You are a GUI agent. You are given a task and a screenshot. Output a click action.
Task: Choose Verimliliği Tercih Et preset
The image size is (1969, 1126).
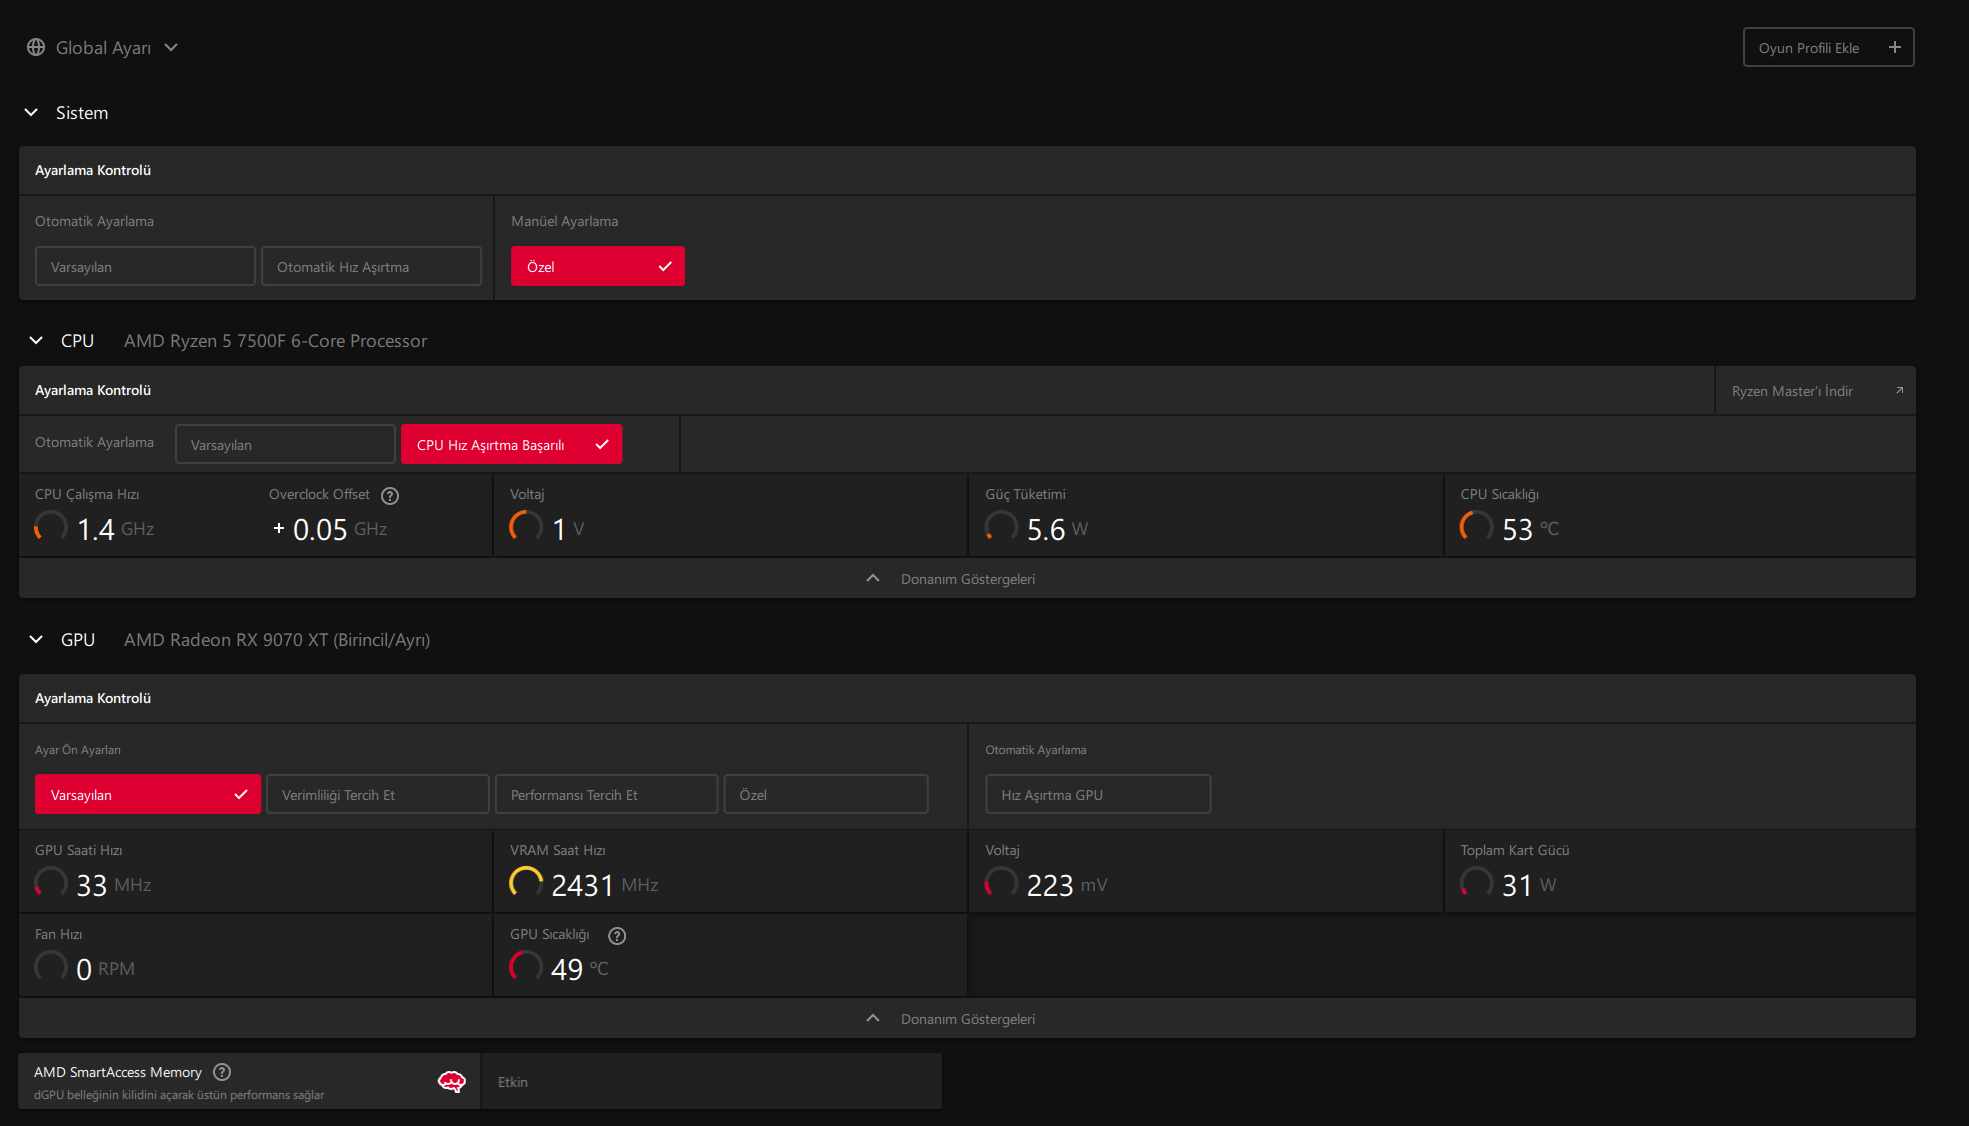[377, 794]
